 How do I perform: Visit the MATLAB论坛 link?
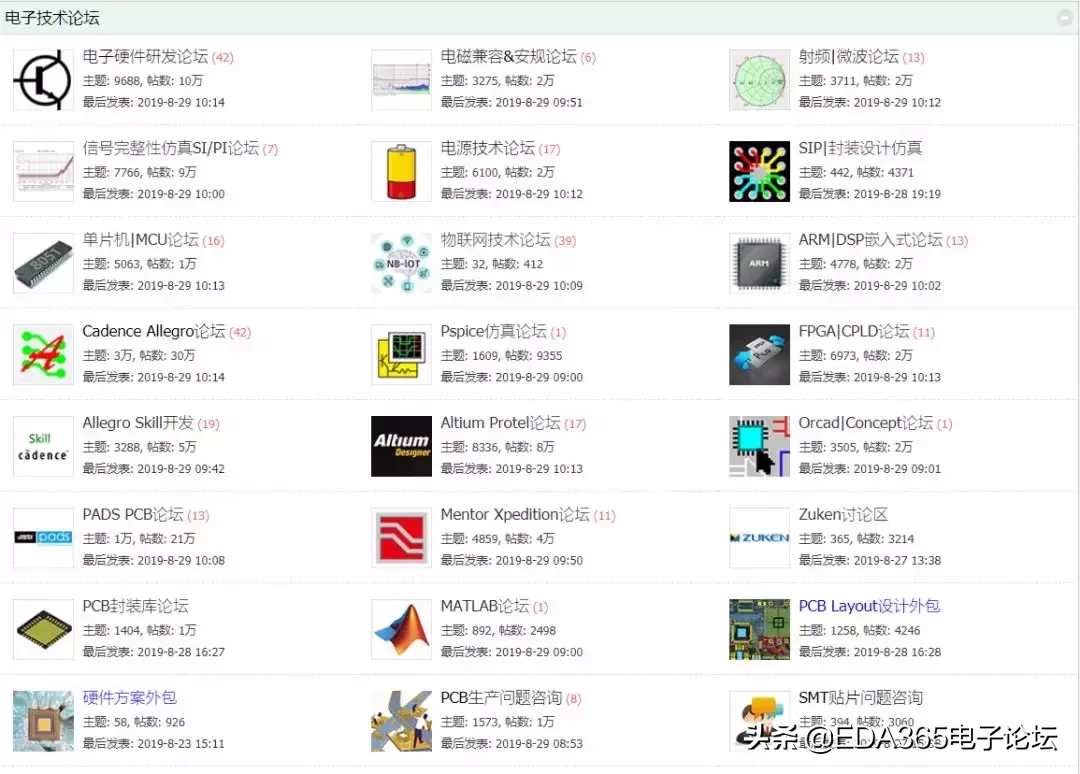[x=485, y=606]
